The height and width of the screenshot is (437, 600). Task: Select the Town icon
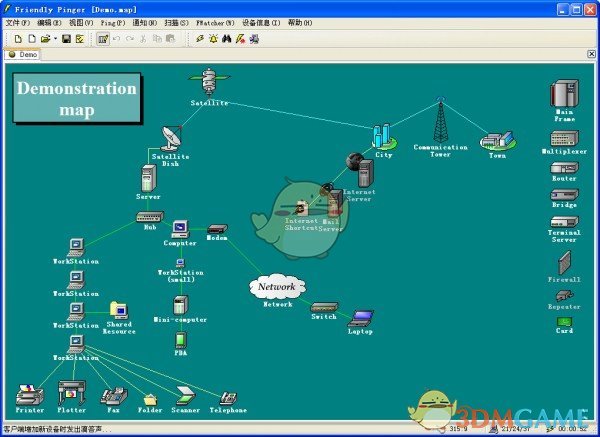pyautogui.click(x=498, y=141)
